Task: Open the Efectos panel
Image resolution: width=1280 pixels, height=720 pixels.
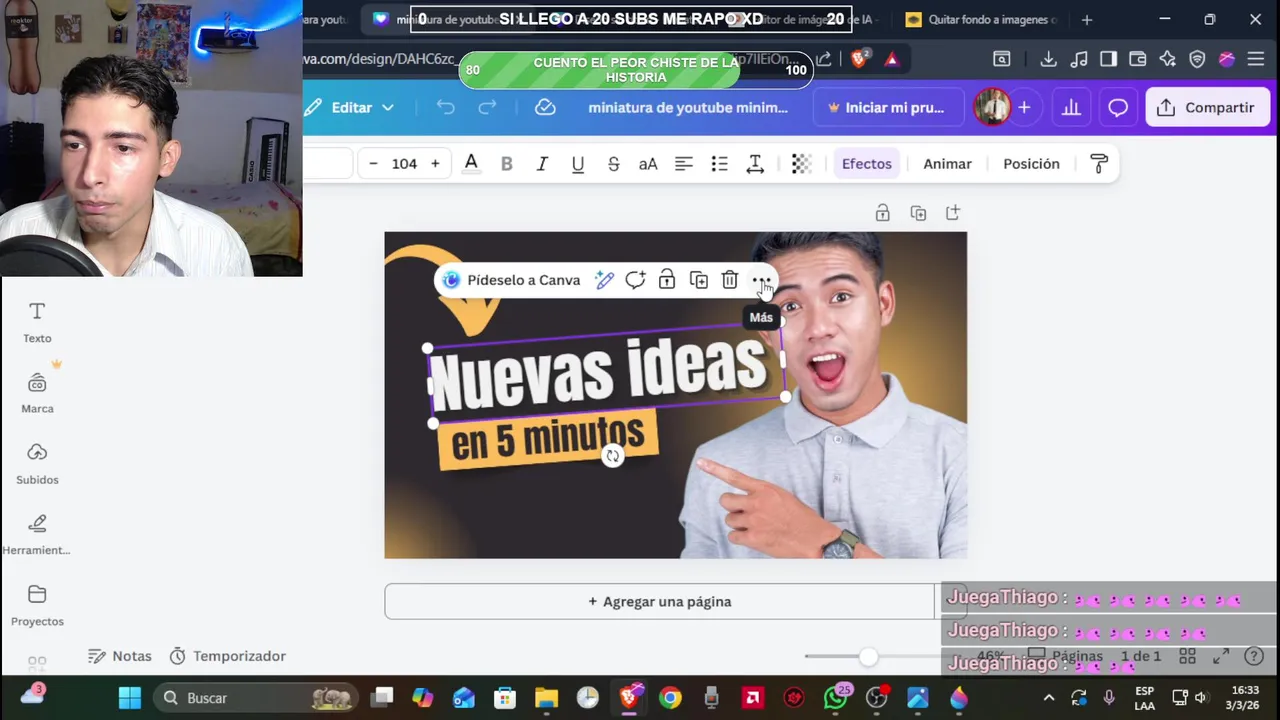Action: point(867,164)
